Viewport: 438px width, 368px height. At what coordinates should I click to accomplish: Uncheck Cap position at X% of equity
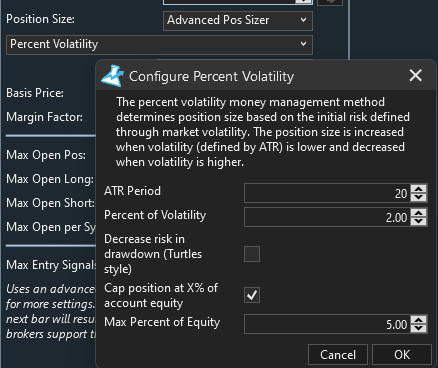point(252,295)
